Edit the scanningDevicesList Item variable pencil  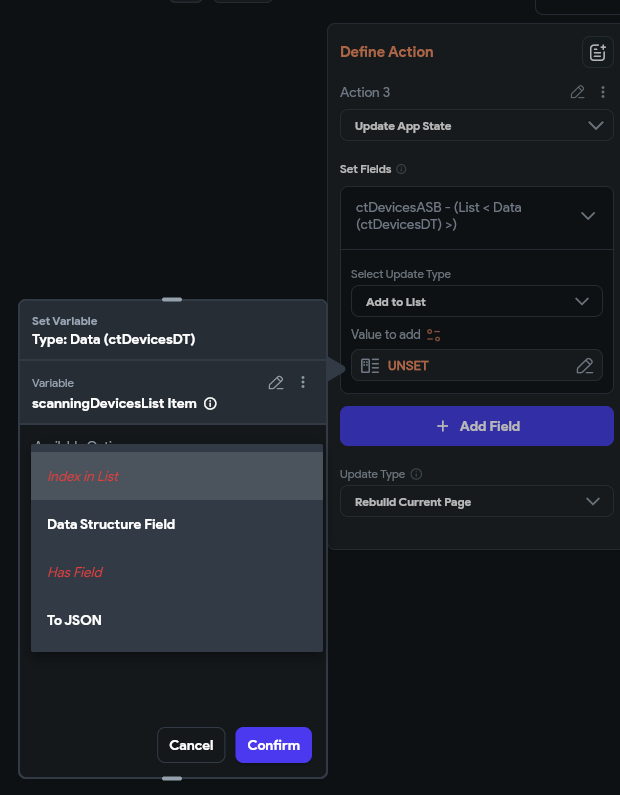pyautogui.click(x=277, y=382)
